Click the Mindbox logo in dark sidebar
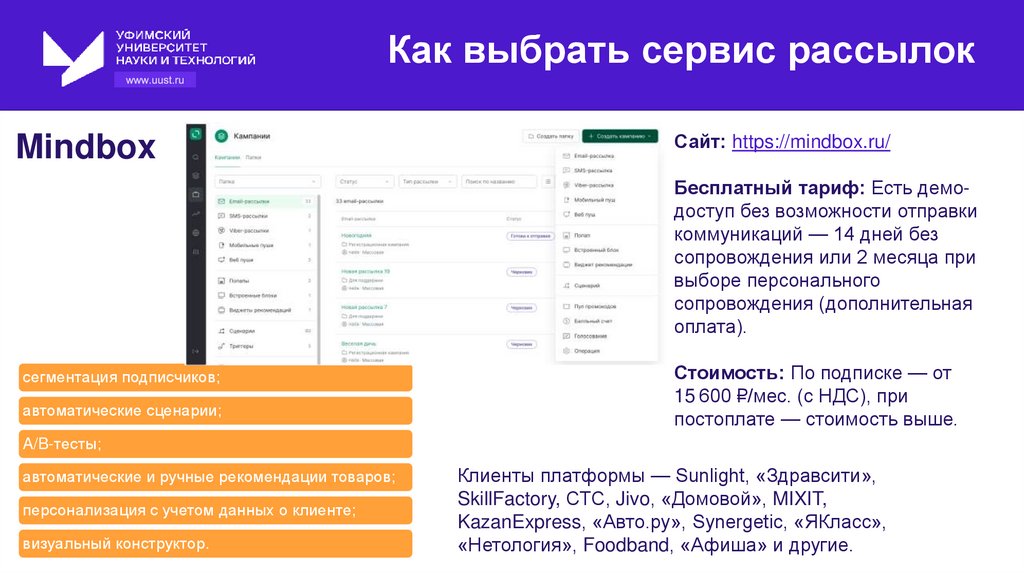This screenshot has height=574, width=1024. (195, 135)
